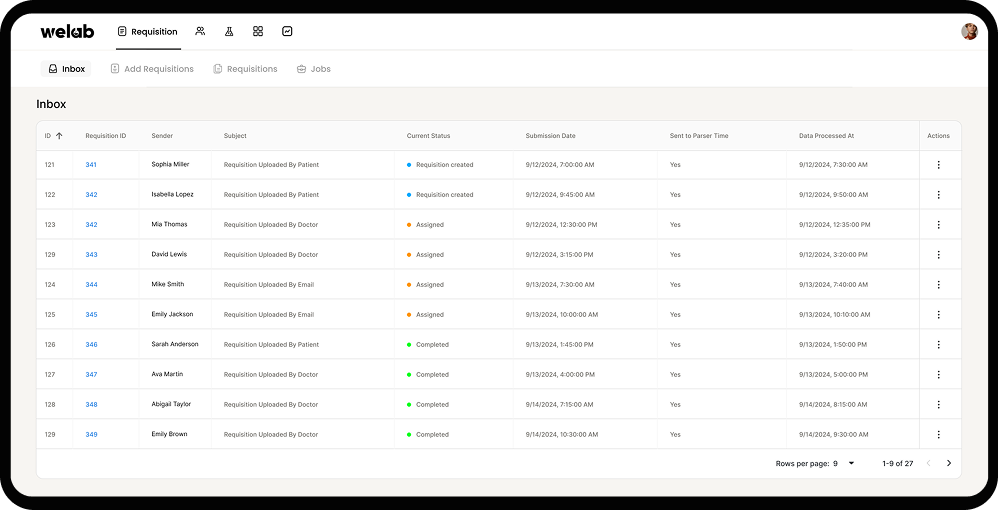Switch to the Requisitions sub-tab
This screenshot has width=998, height=510.
coord(245,69)
